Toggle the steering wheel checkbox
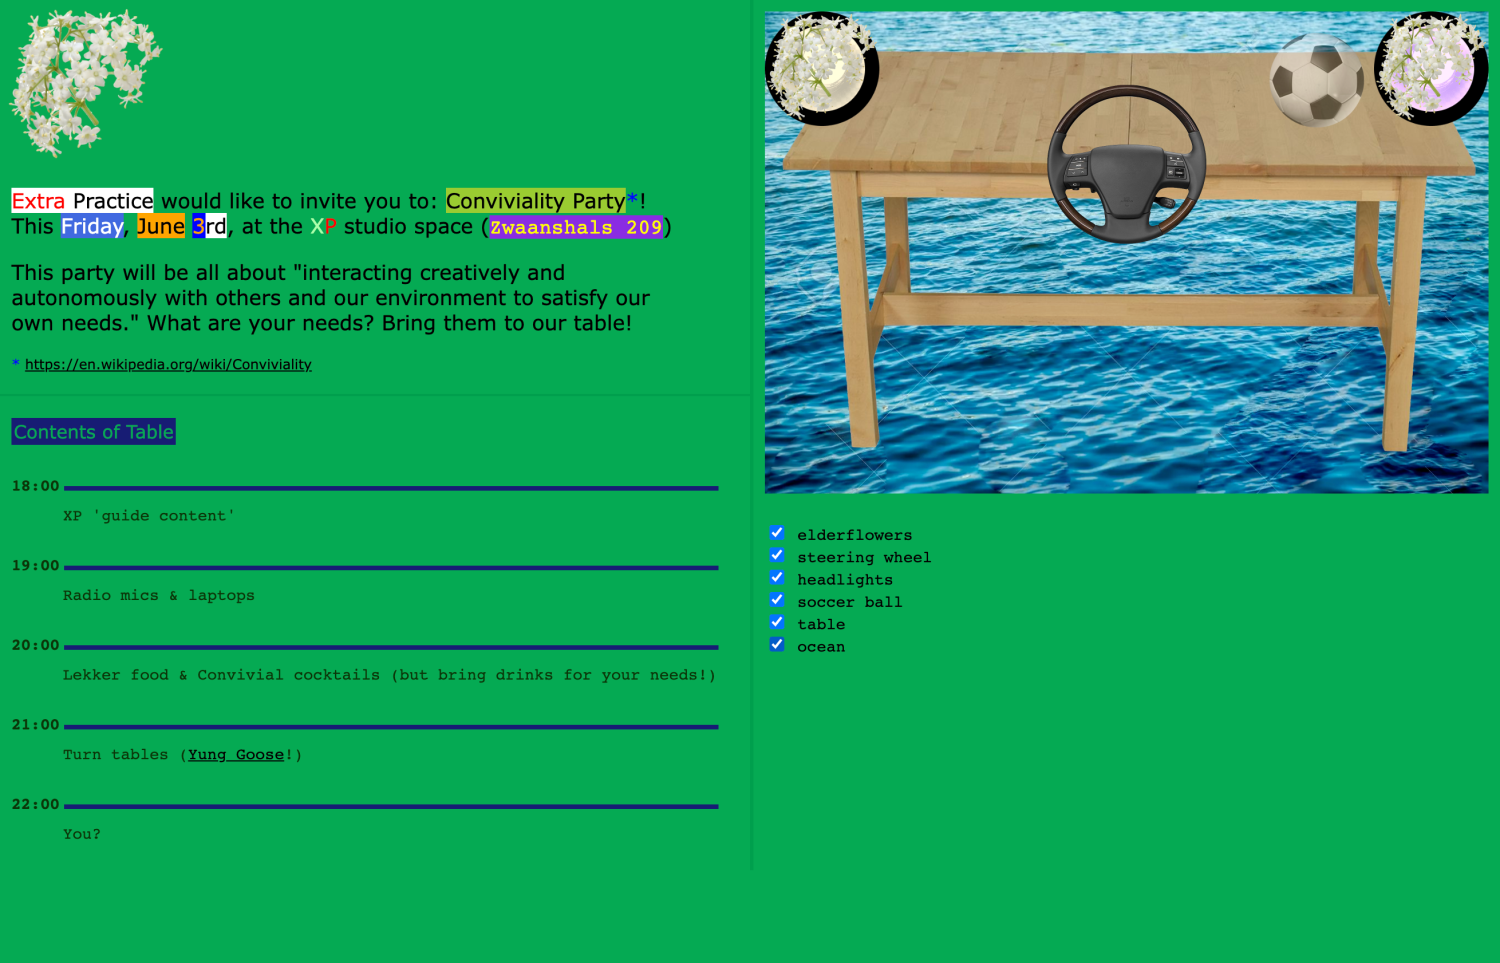The image size is (1500, 963). (x=777, y=555)
